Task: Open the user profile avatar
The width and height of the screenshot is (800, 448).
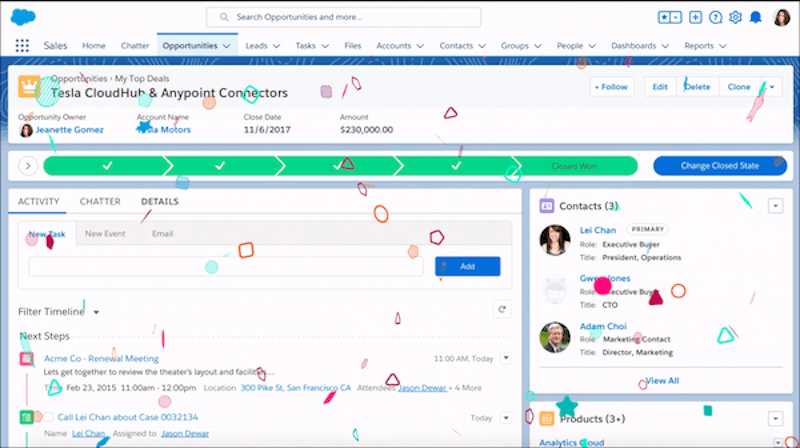Action: pyautogui.click(x=781, y=18)
